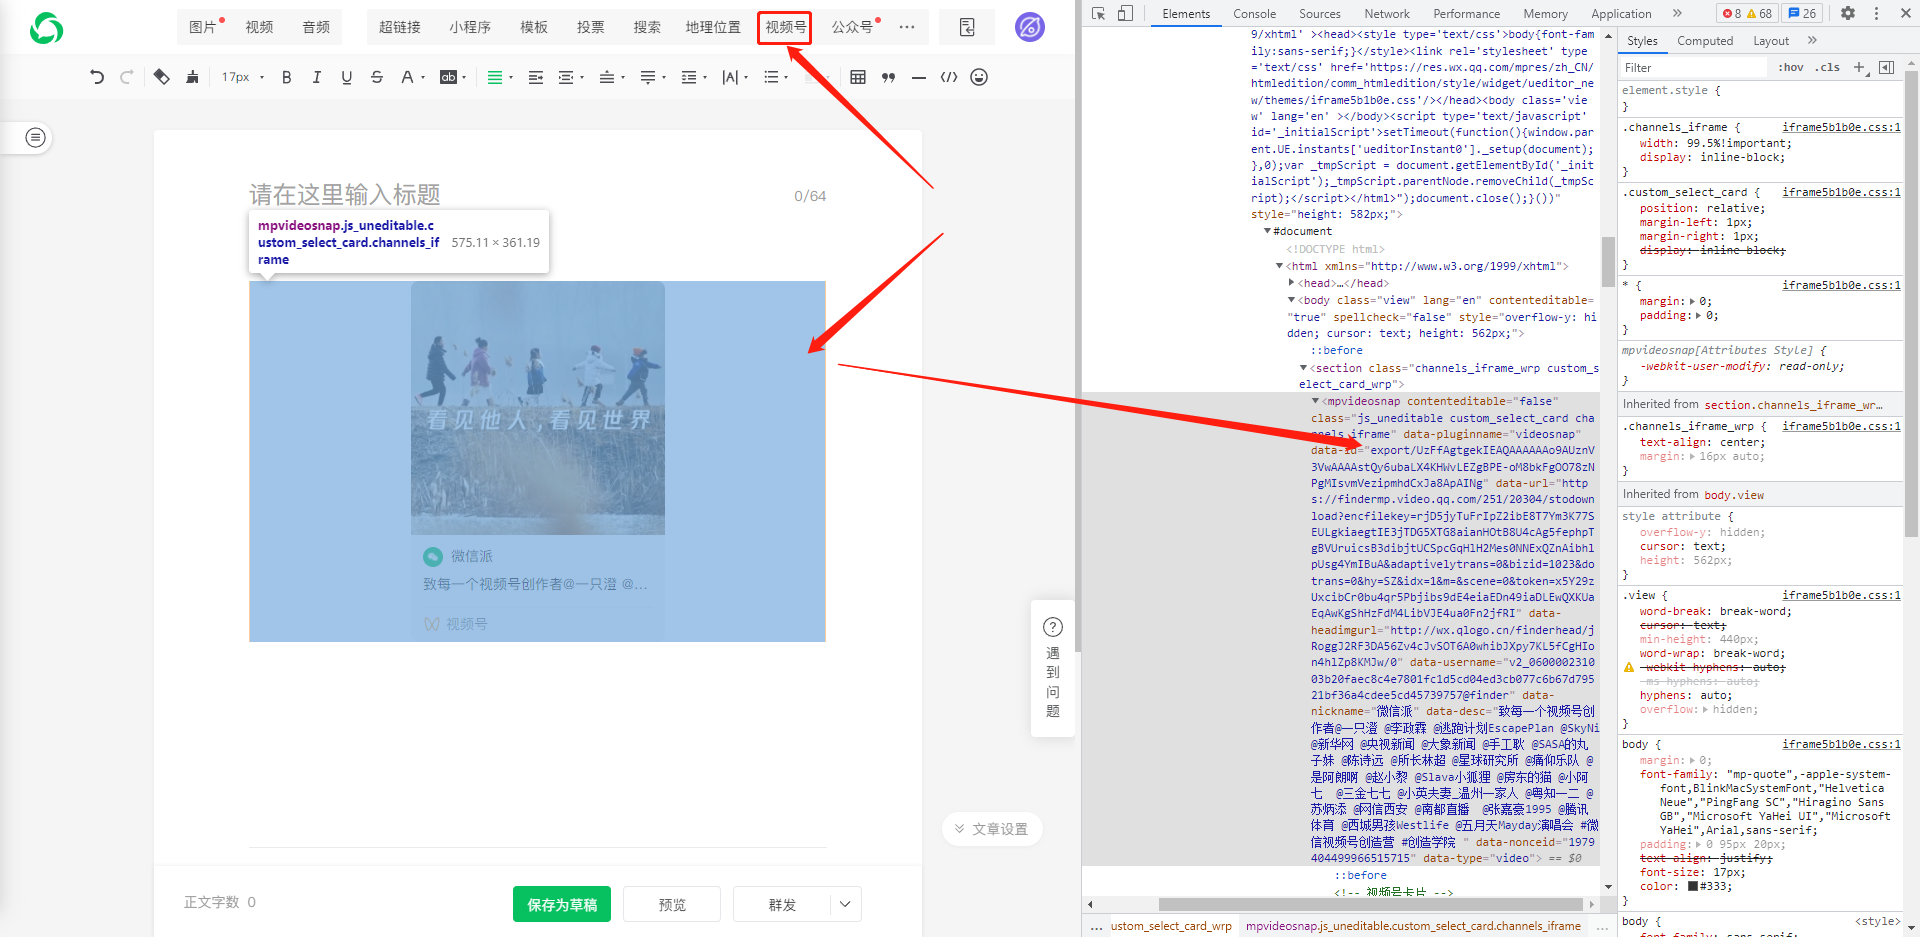The height and width of the screenshot is (937, 1920).
Task: Click the green WeChat editor logo
Action: (46, 28)
